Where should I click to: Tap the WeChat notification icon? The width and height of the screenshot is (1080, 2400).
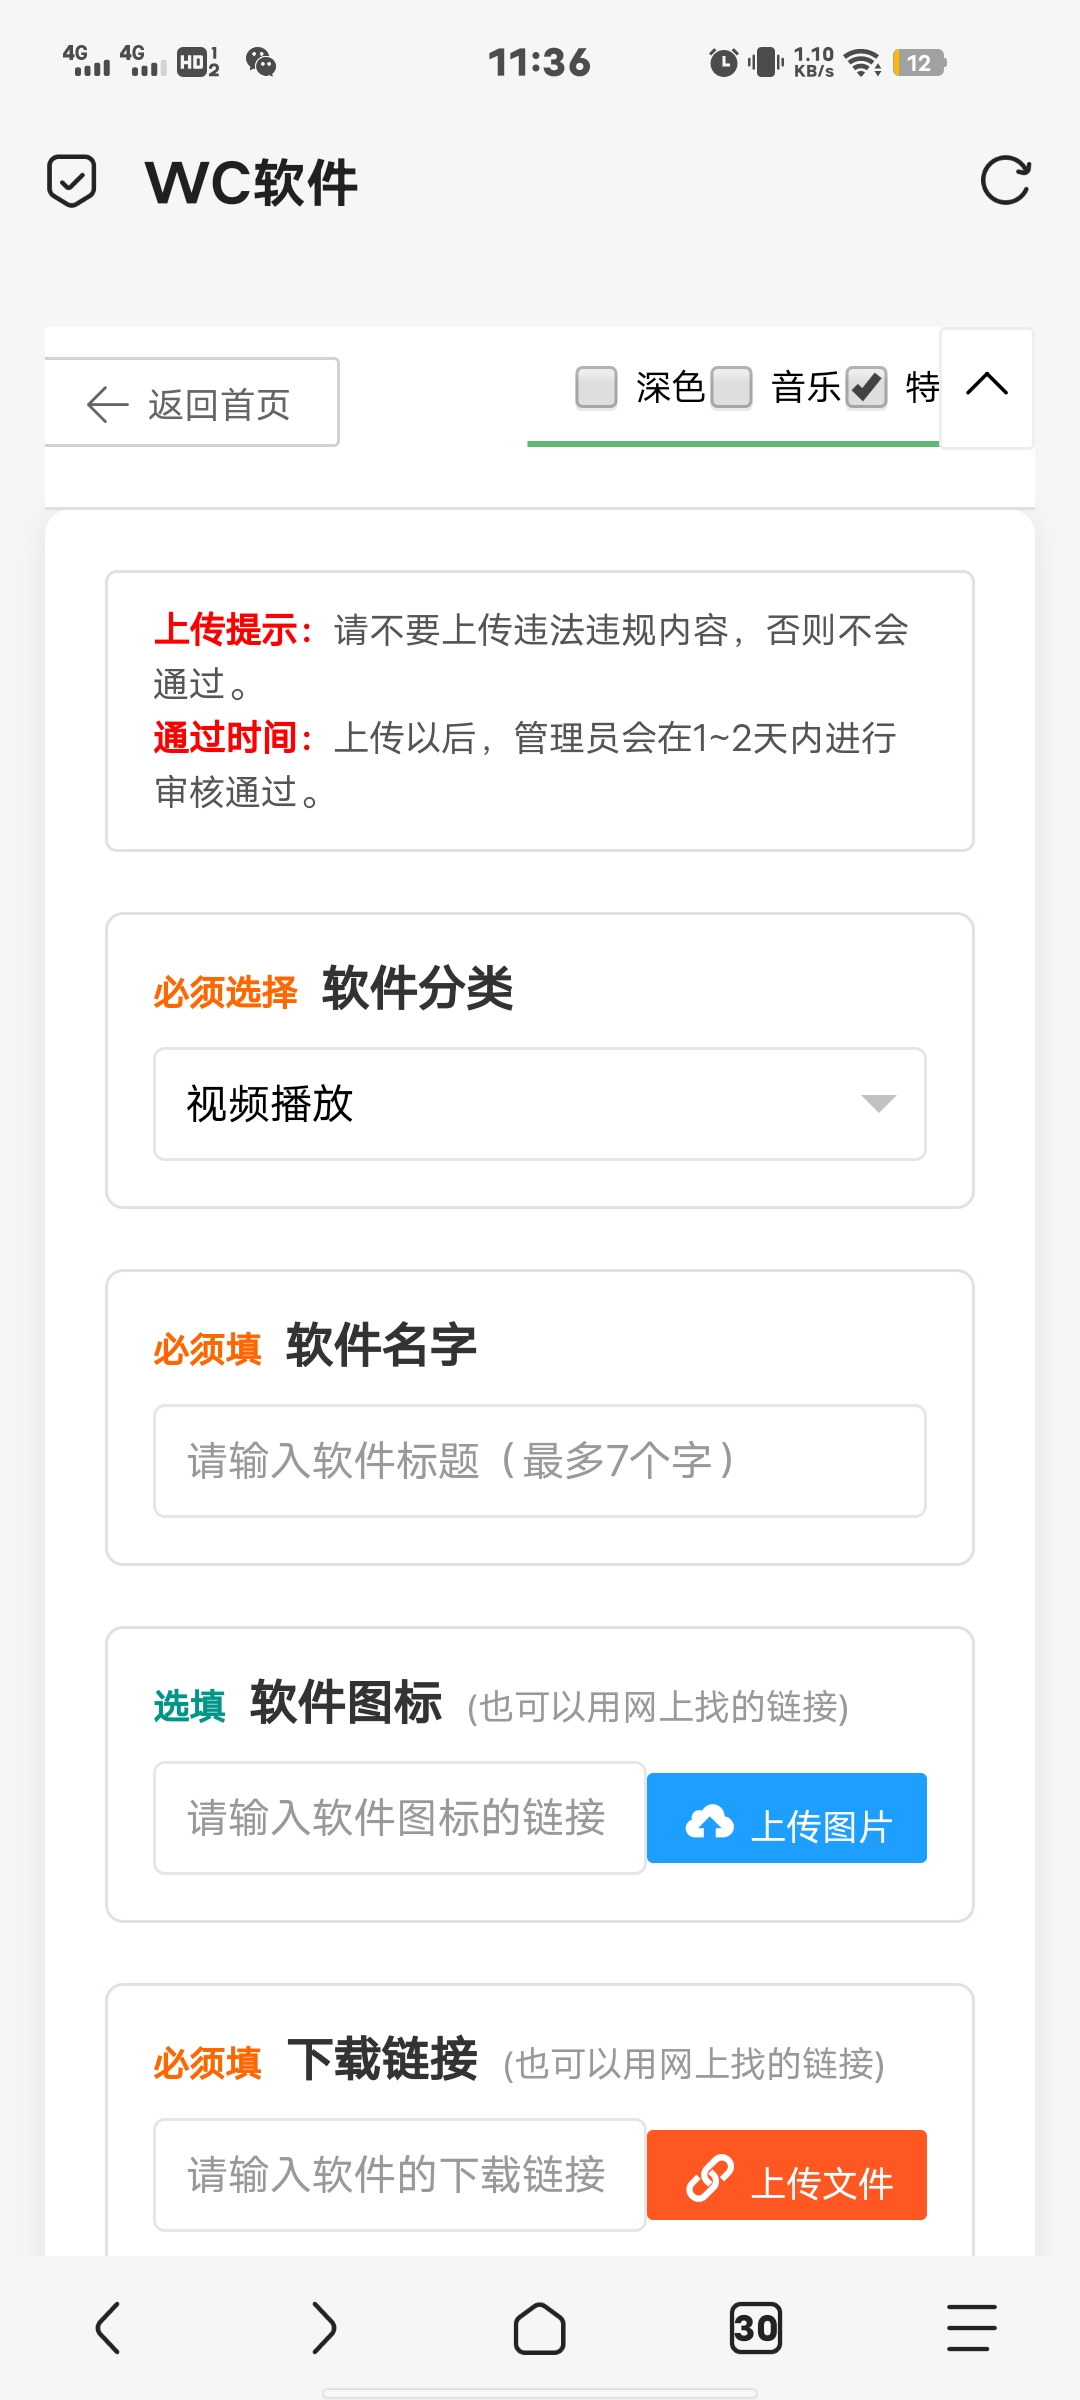(261, 63)
